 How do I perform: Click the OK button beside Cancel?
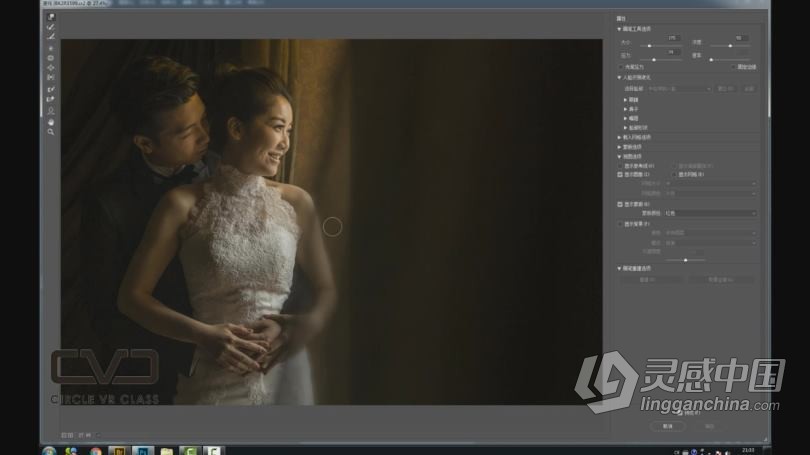click(x=709, y=426)
